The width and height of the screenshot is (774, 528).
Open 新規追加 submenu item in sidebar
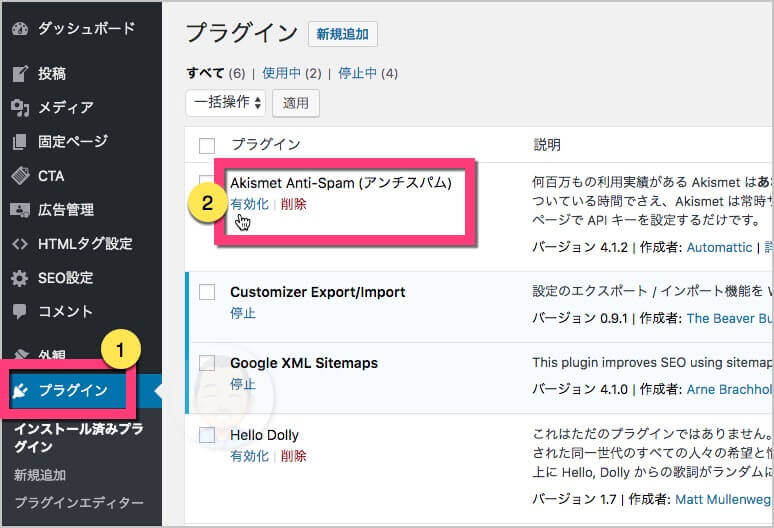tap(40, 475)
